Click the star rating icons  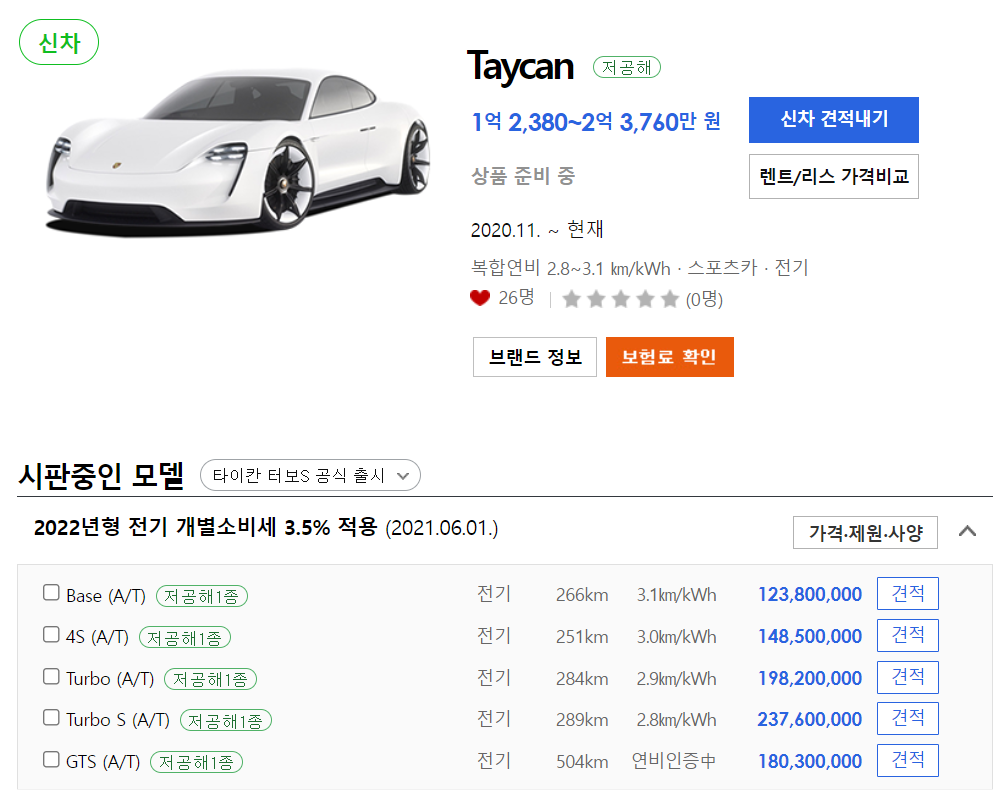pyautogui.click(x=620, y=299)
